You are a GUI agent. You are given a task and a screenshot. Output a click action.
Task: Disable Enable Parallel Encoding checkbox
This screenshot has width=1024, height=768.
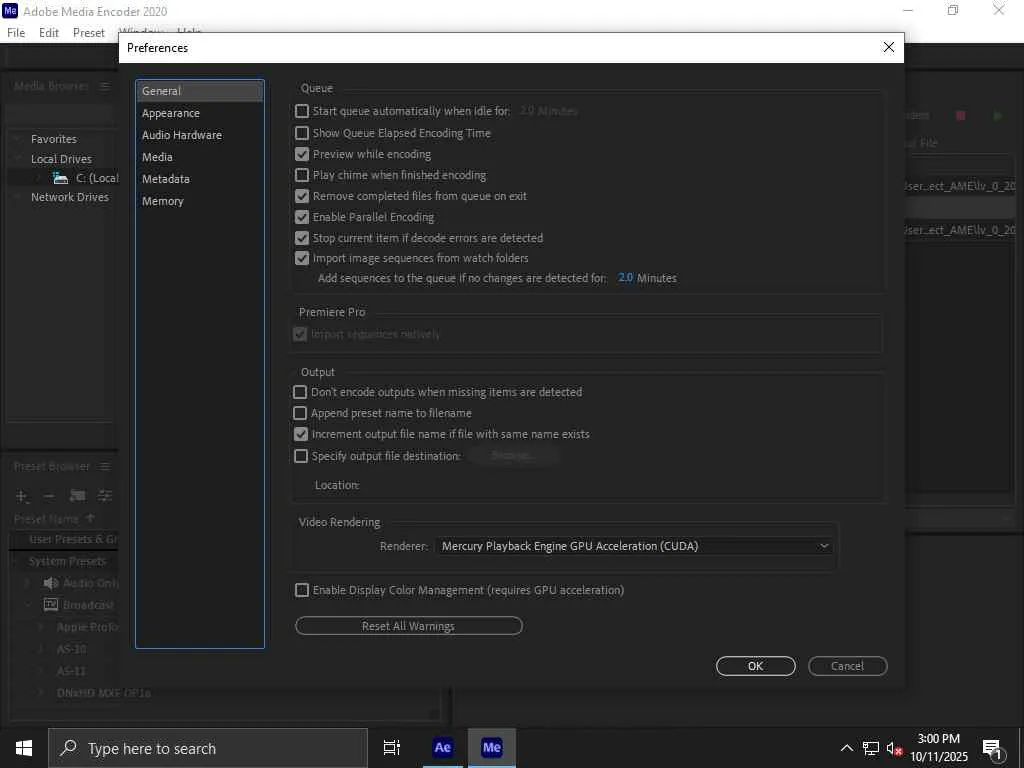302,217
